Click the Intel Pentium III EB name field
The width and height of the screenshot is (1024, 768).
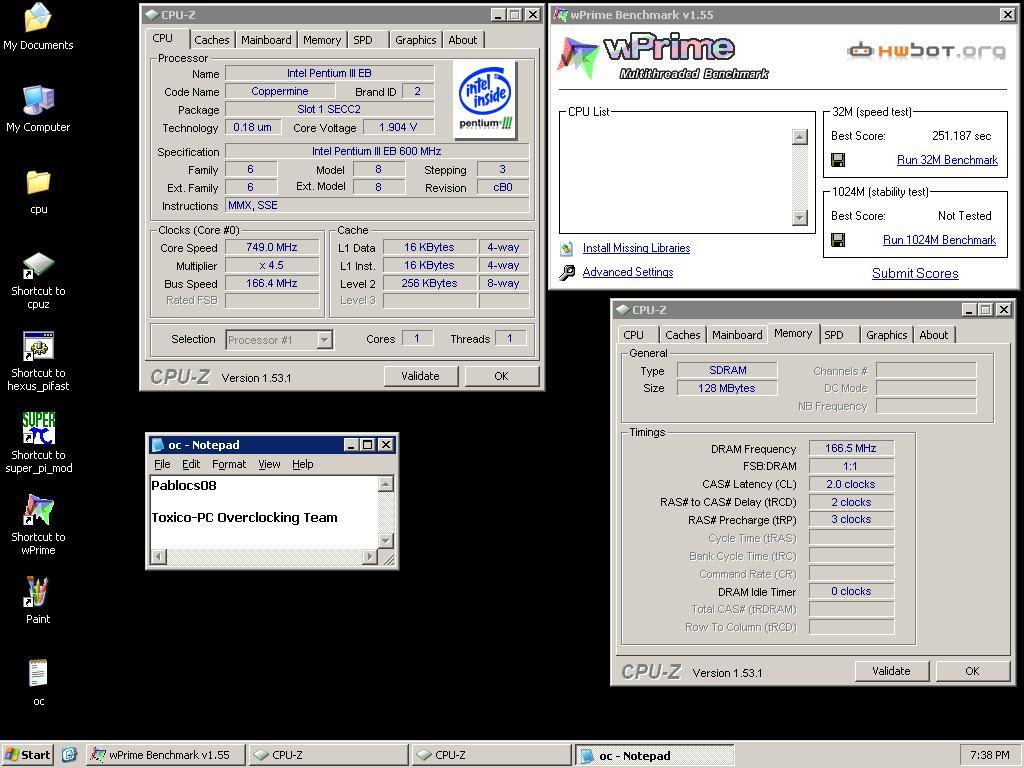pyautogui.click(x=329, y=73)
